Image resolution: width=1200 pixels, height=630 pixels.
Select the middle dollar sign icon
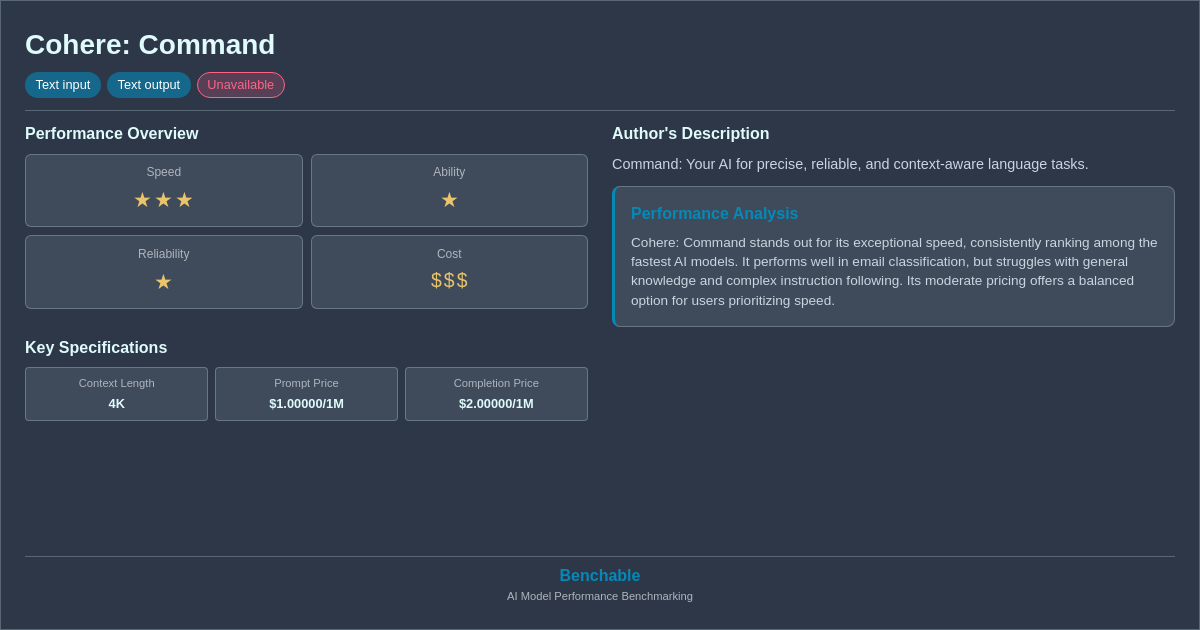(449, 281)
